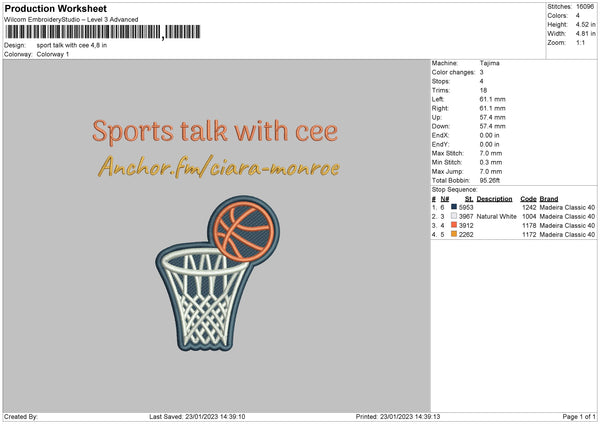Click the 'Colorway 1' value

coord(53,54)
